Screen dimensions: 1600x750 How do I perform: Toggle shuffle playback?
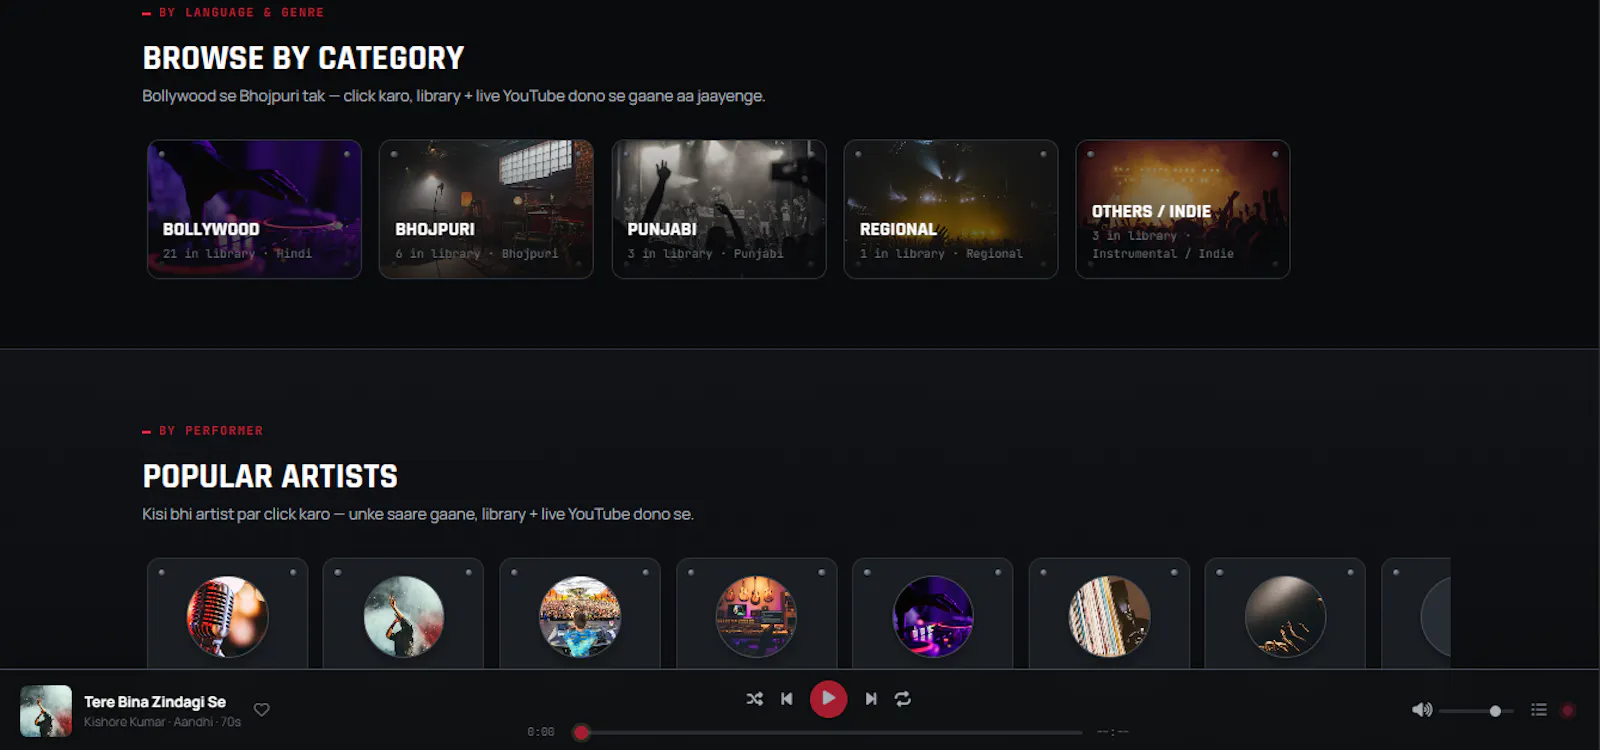pos(755,699)
